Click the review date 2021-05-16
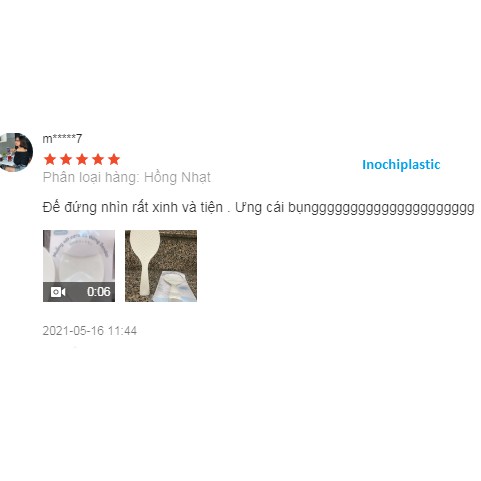This screenshot has height=481, width=481. click(73, 331)
